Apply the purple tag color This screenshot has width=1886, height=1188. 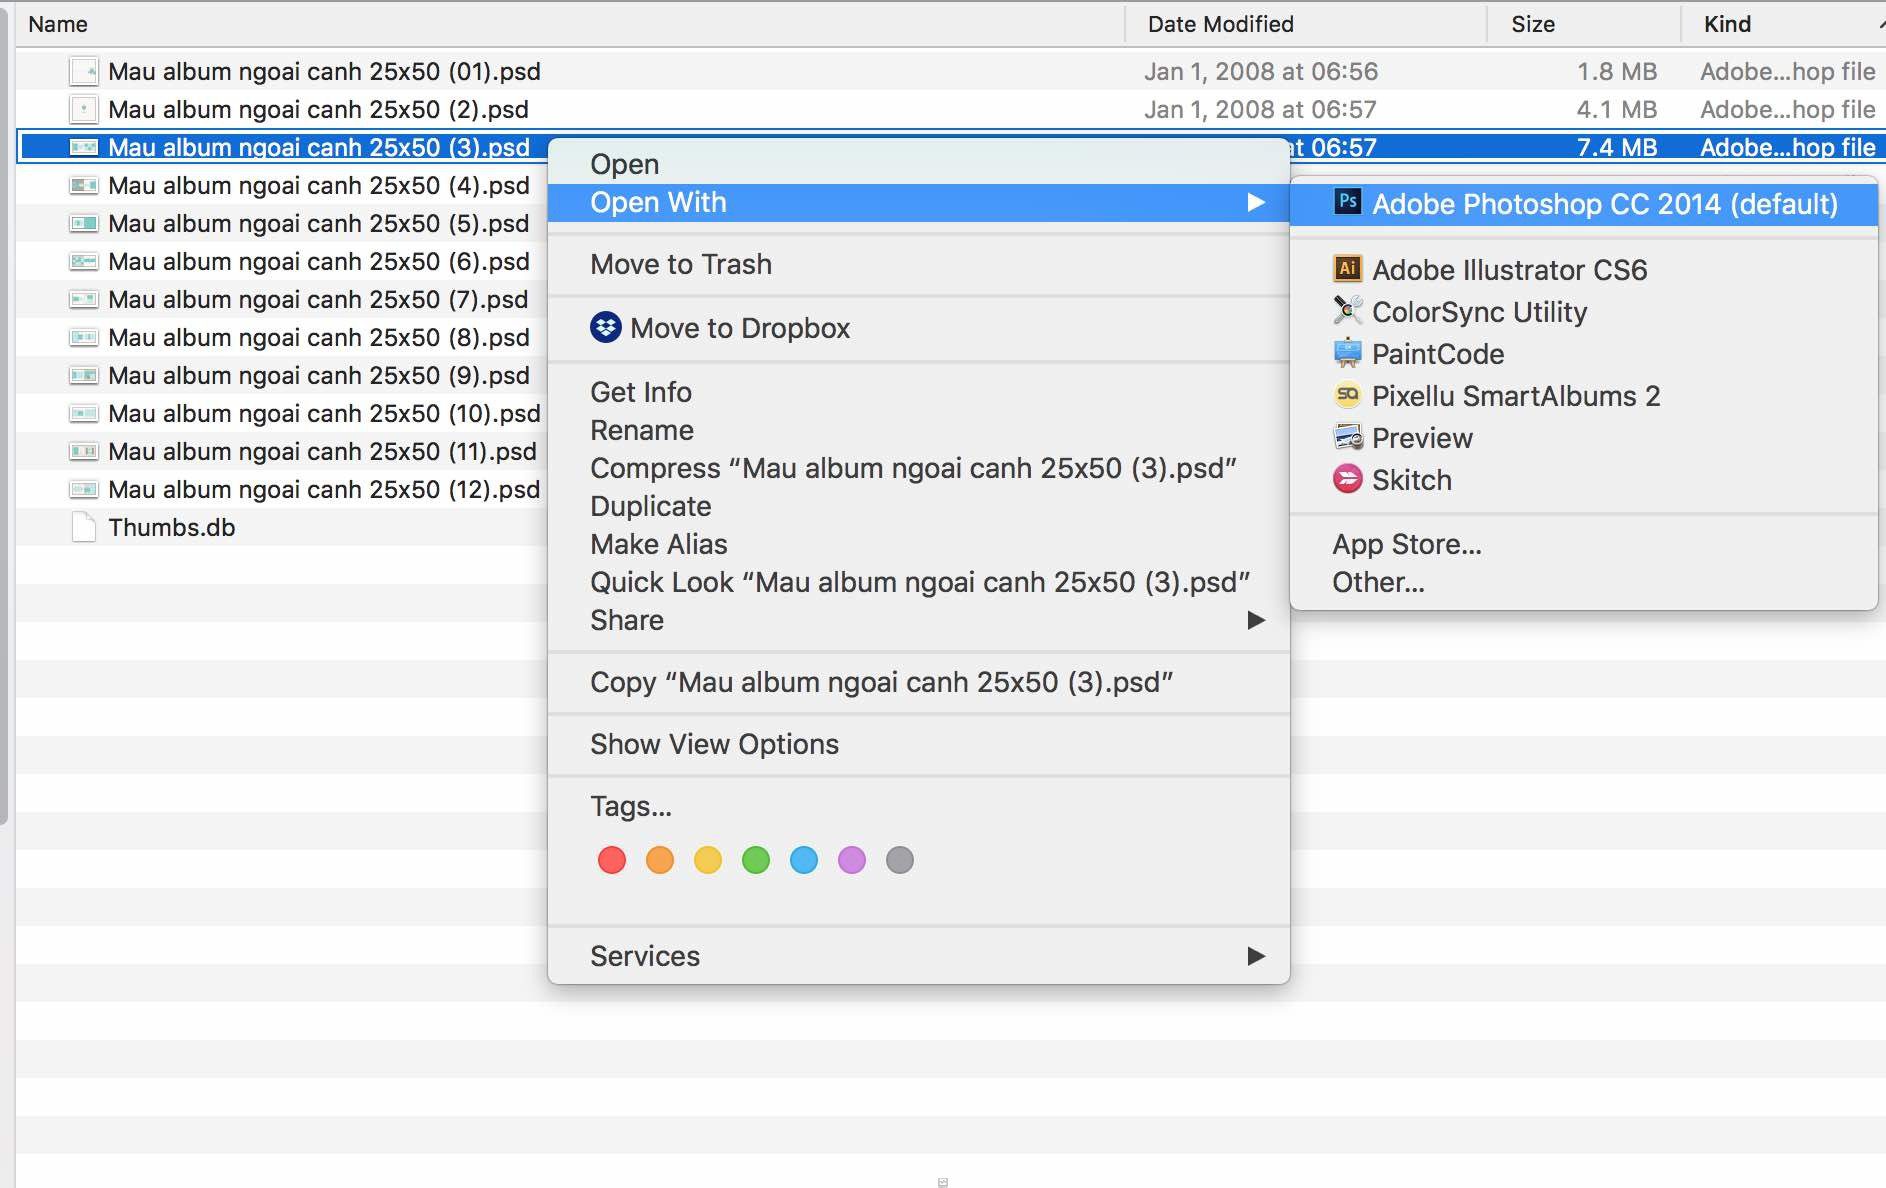(x=852, y=860)
